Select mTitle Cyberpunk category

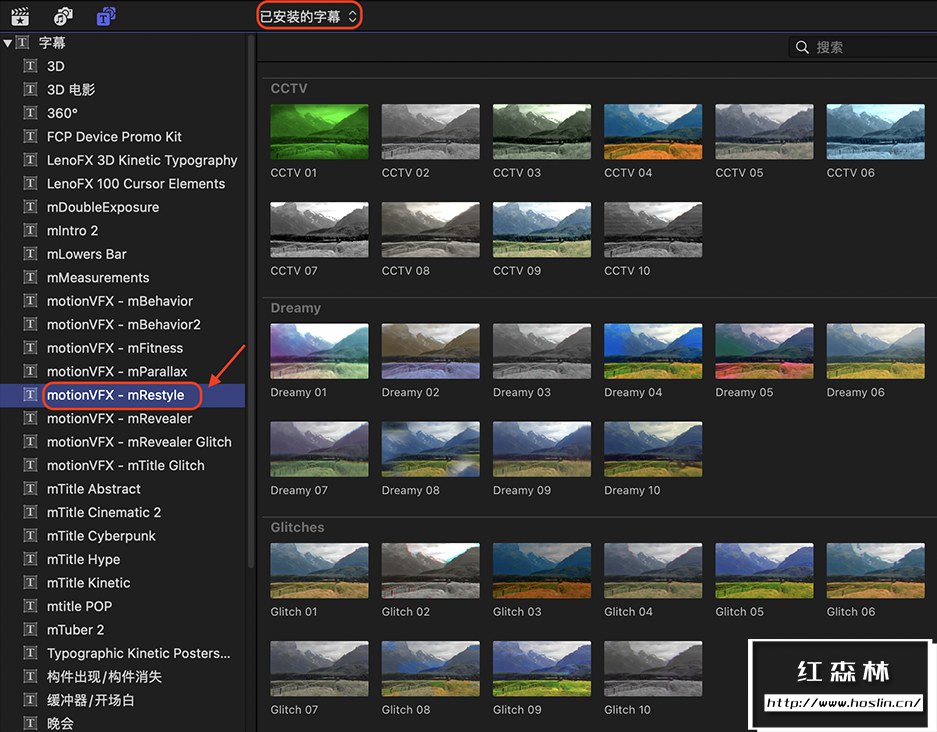pos(101,536)
